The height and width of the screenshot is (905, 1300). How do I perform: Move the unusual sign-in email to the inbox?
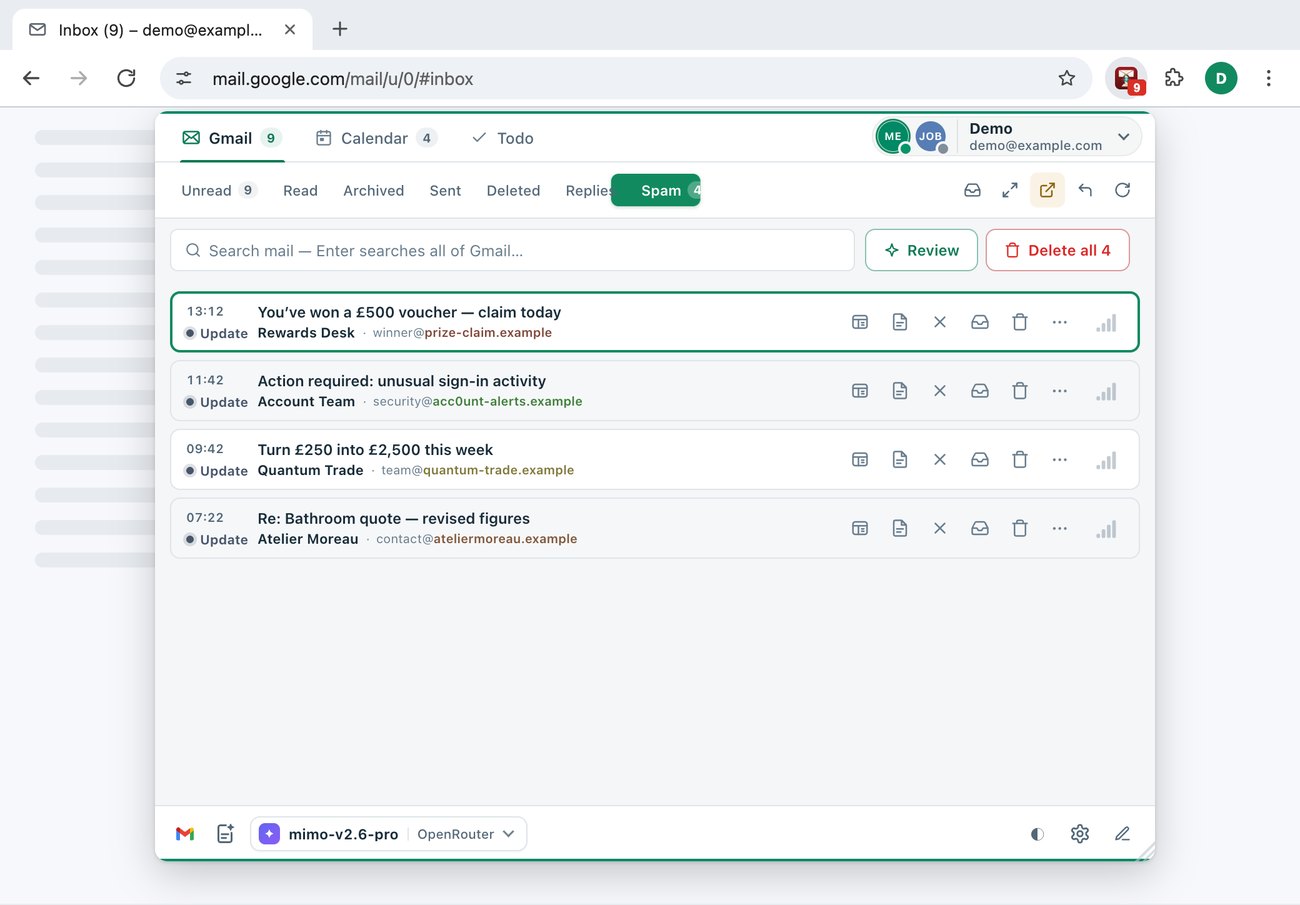coord(980,391)
